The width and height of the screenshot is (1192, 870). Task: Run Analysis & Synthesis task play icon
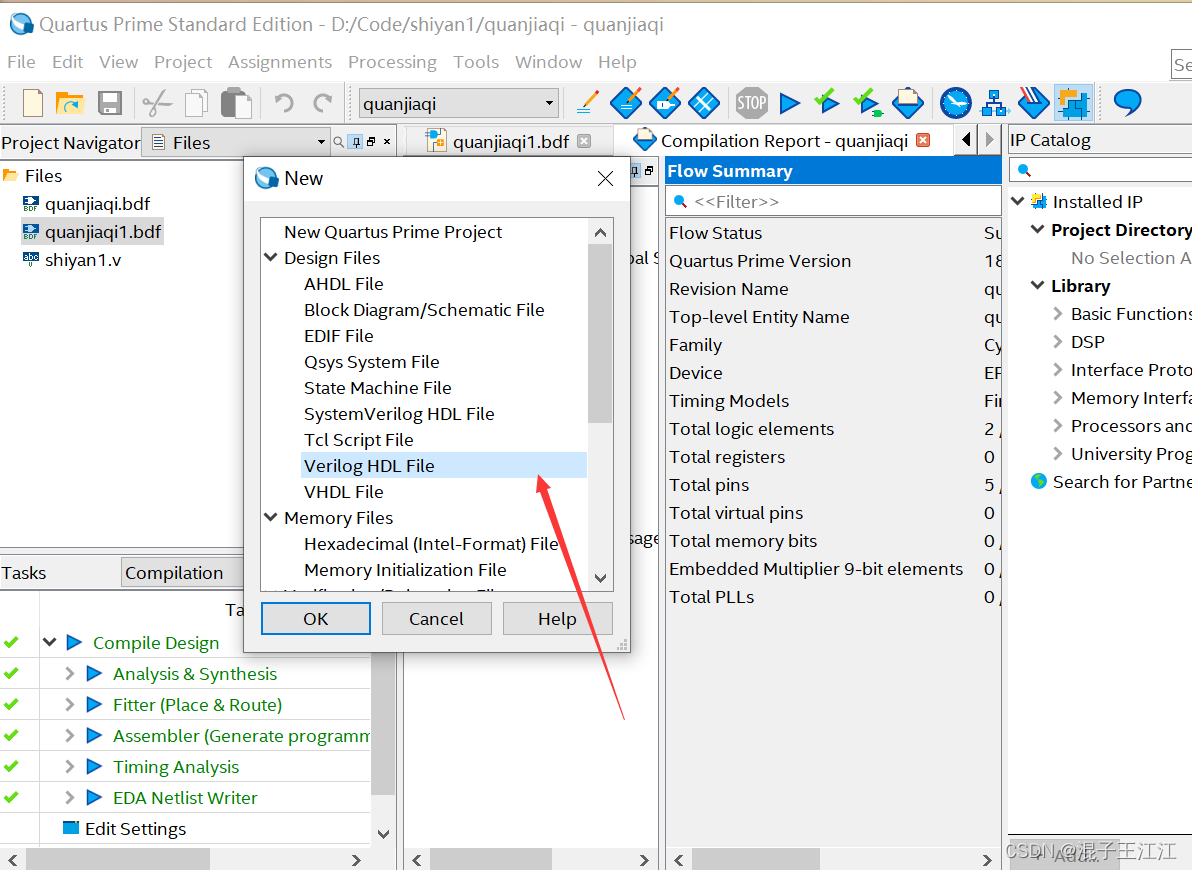(94, 674)
